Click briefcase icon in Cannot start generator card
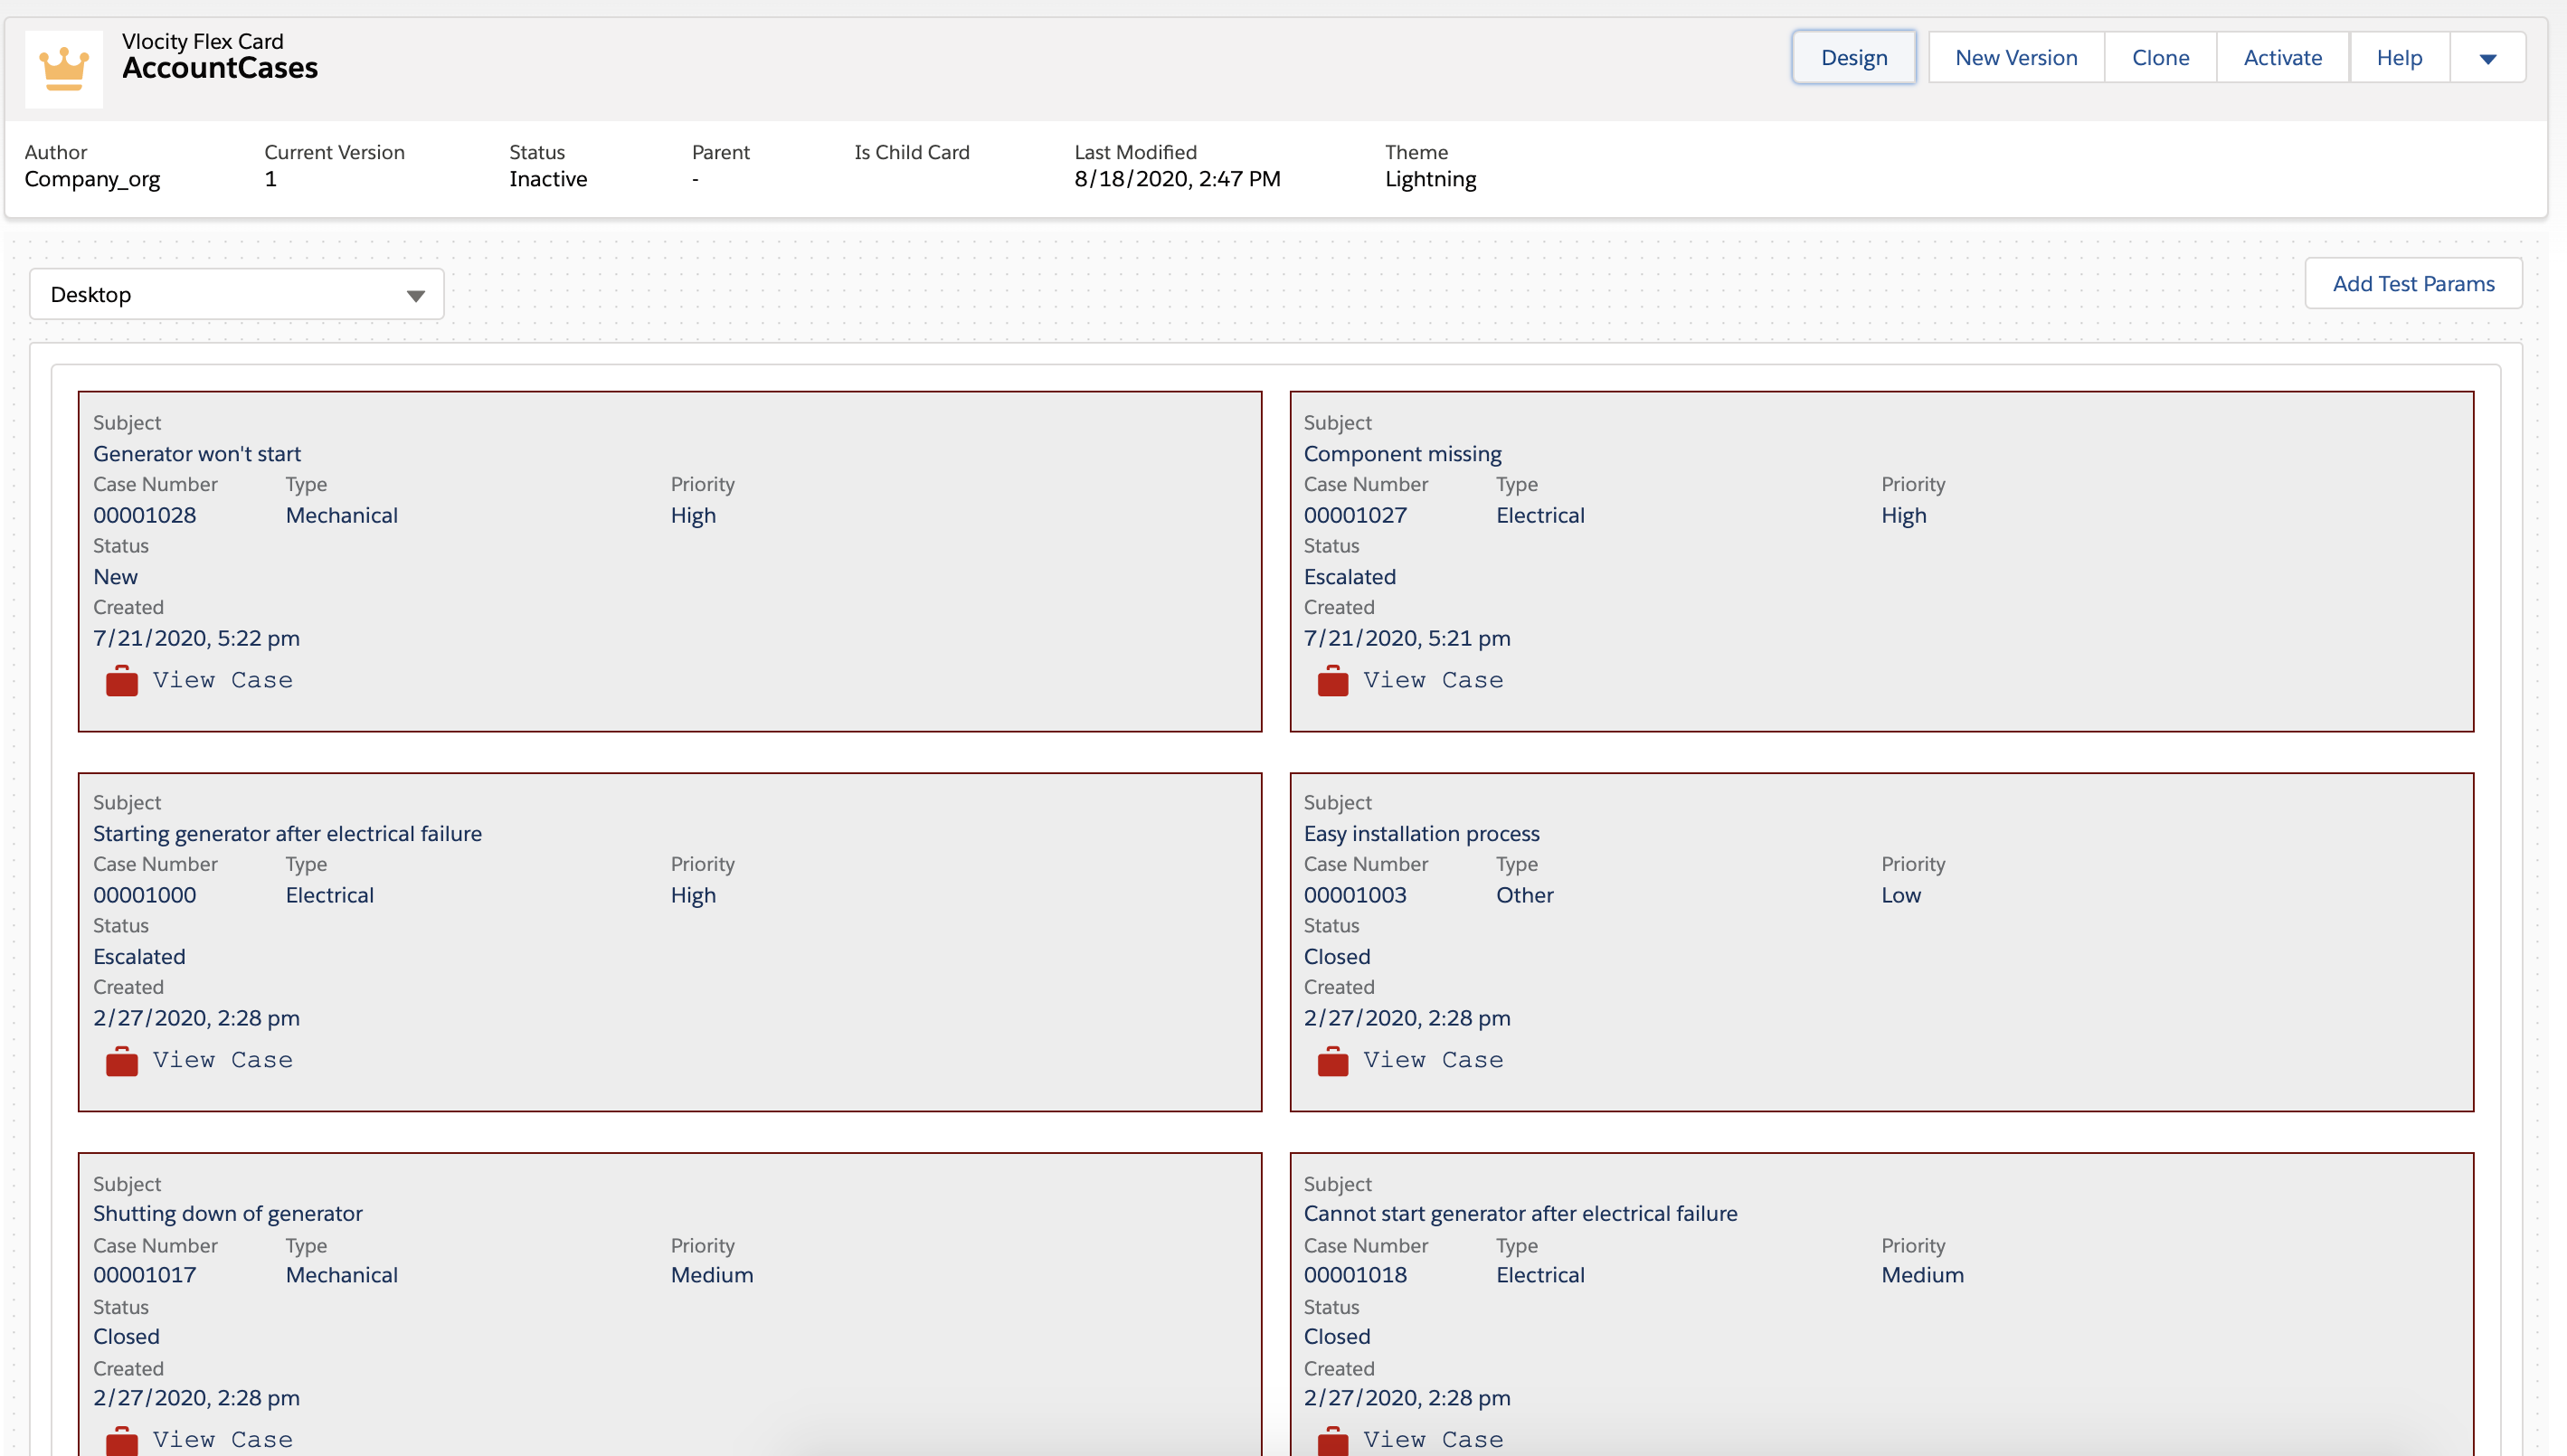This screenshot has width=2567, height=1456. 1333,1441
